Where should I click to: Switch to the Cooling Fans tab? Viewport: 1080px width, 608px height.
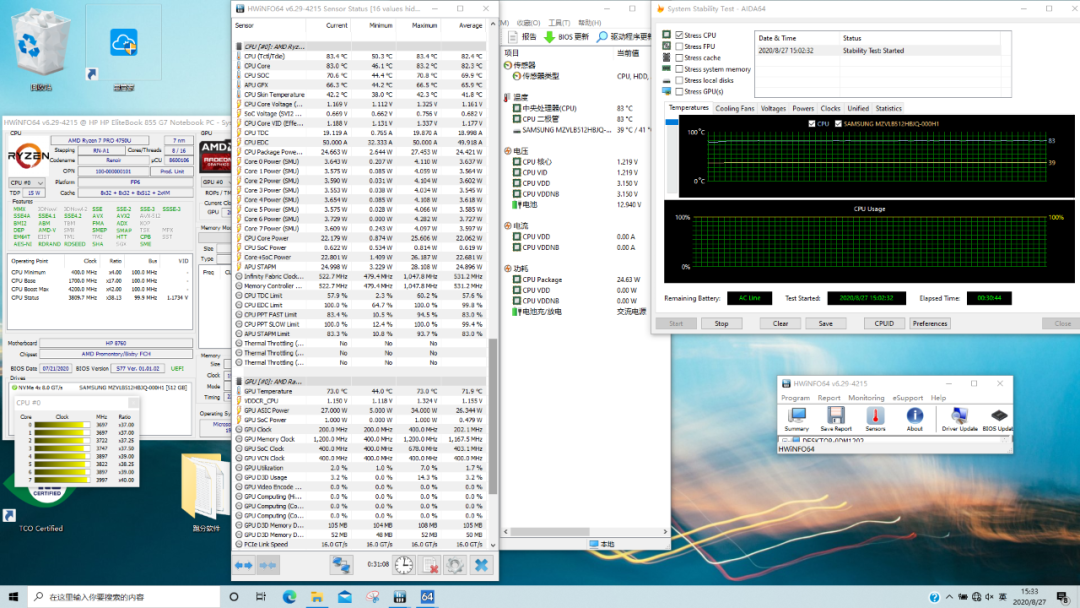735,108
